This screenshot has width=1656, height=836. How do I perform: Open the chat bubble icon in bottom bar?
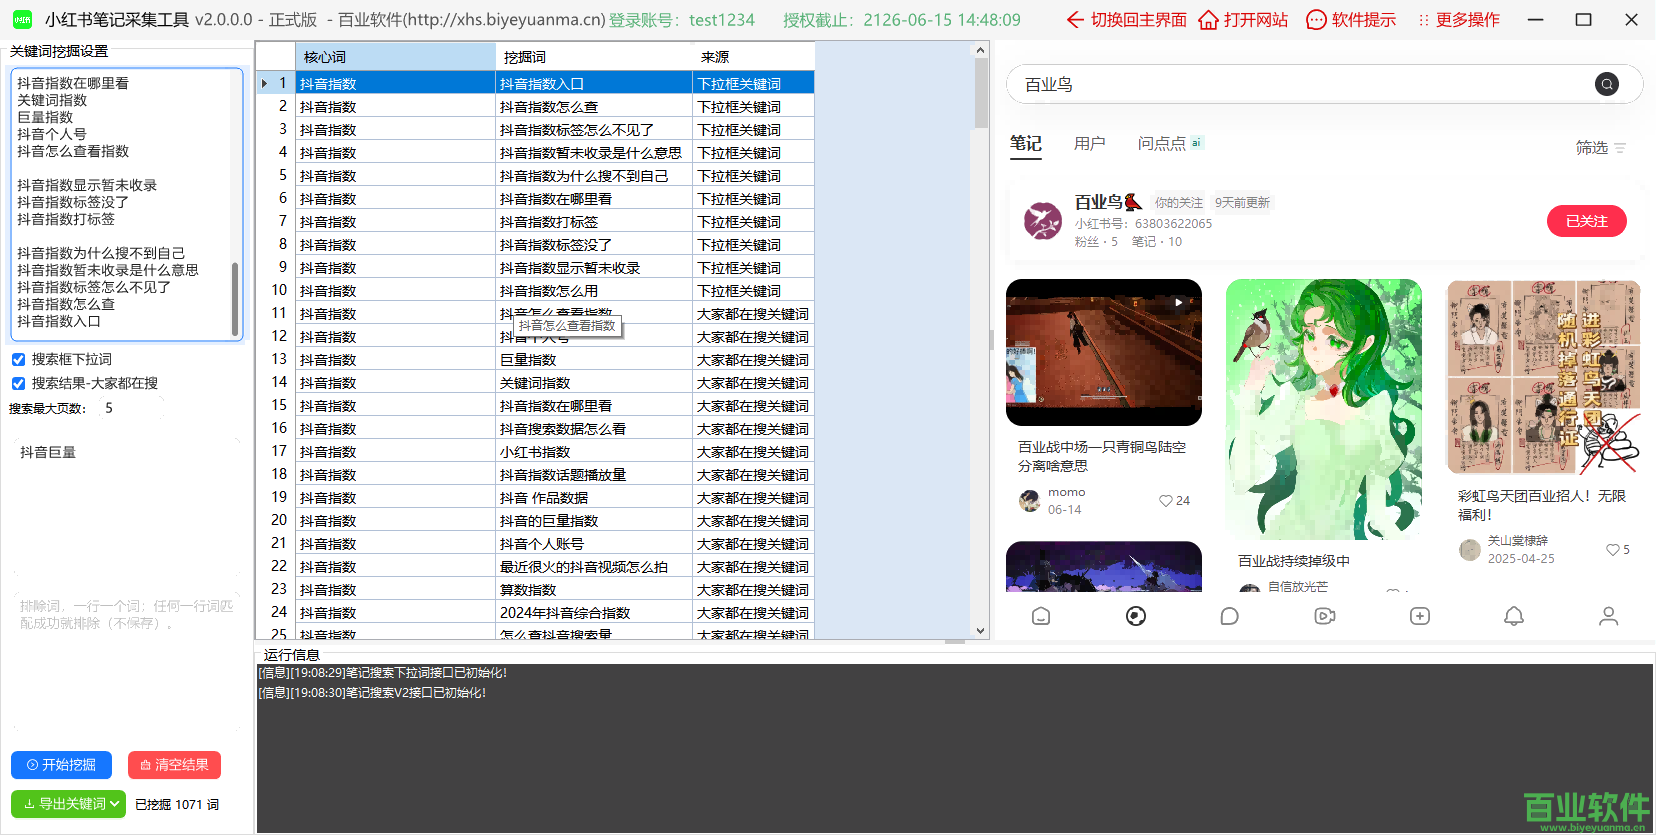(1230, 616)
